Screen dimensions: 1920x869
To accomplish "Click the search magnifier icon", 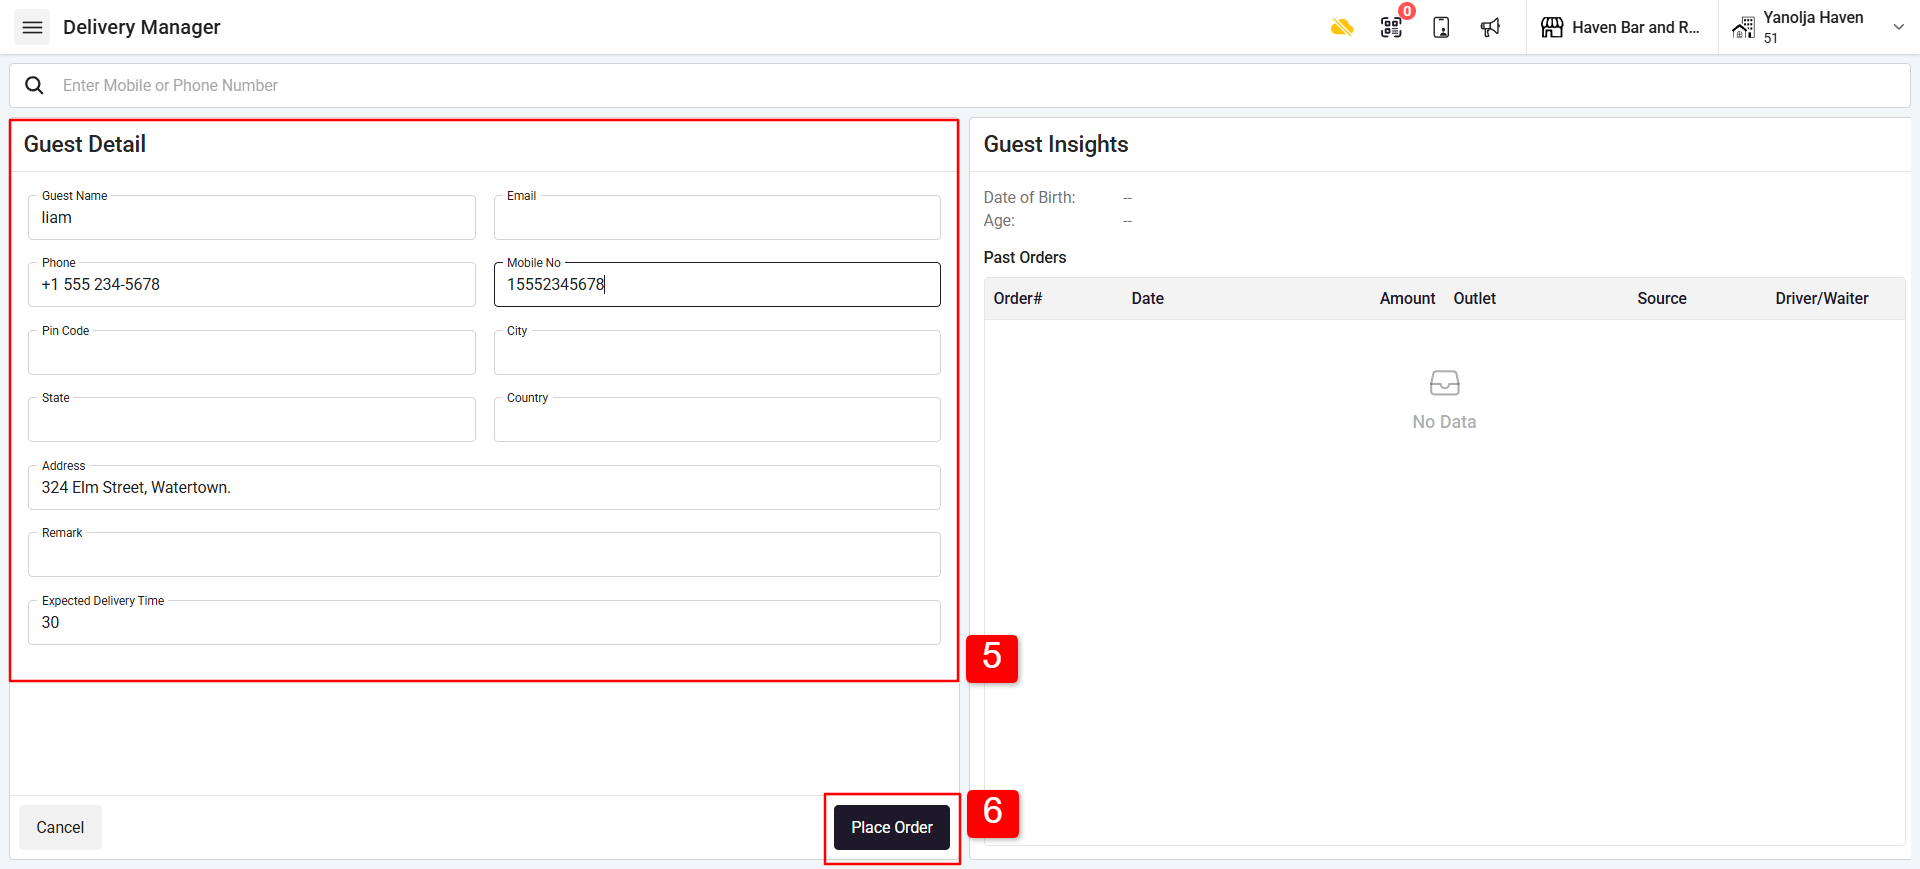I will pos(34,85).
